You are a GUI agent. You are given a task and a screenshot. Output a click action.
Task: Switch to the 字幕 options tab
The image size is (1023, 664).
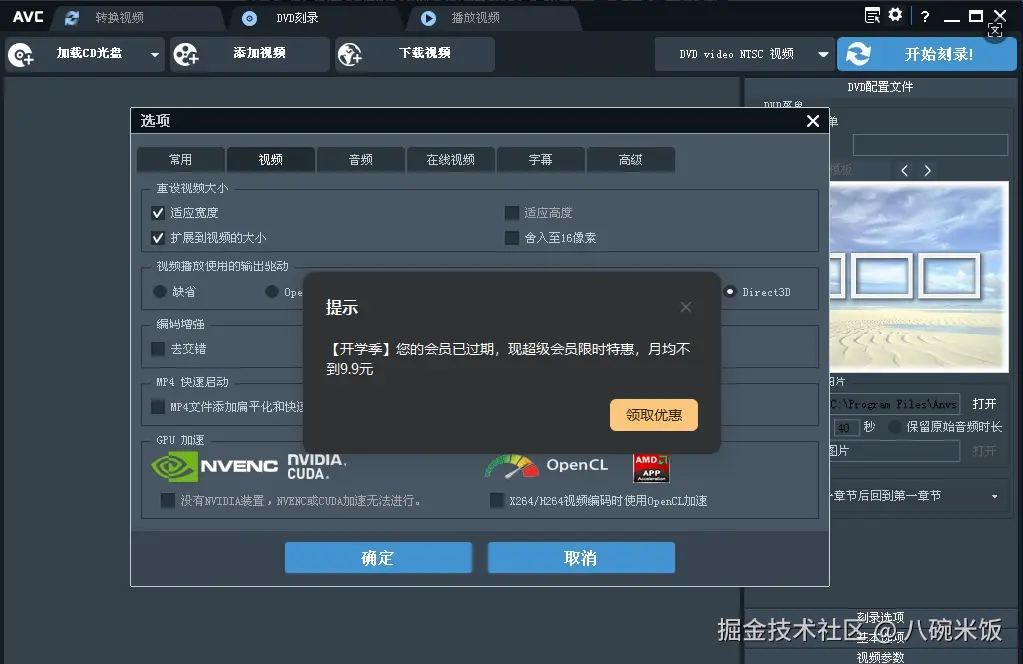click(541, 160)
